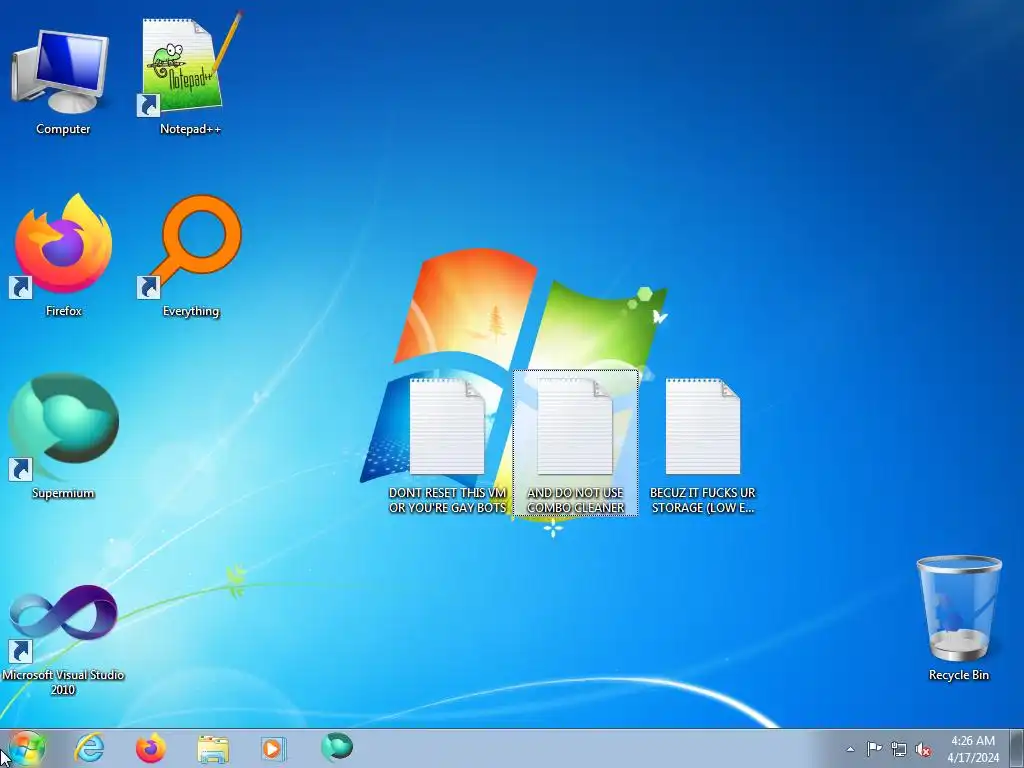
Task: Select the Microsoft Visual Studio 2010 shortcut
Action: (x=63, y=640)
